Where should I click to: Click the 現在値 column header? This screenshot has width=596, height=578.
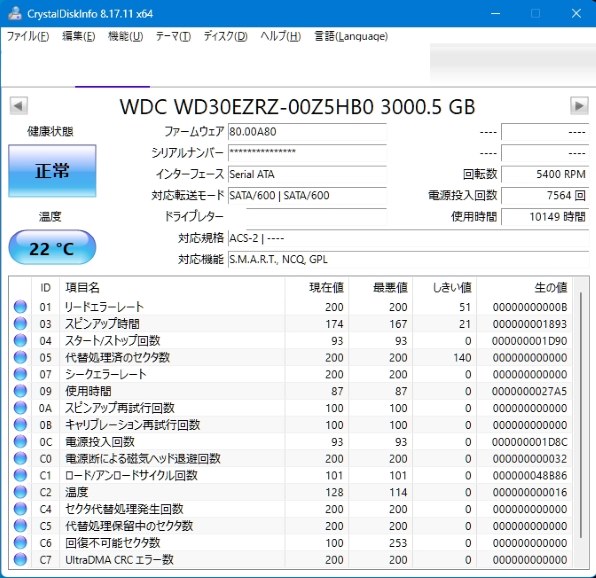316,288
